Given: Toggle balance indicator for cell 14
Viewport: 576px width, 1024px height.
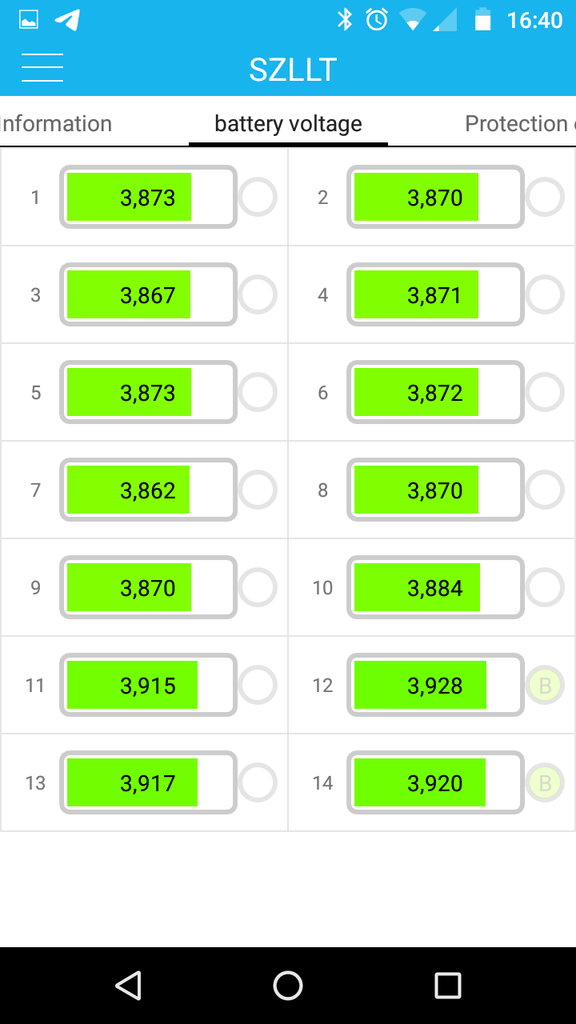Looking at the screenshot, I should point(545,782).
